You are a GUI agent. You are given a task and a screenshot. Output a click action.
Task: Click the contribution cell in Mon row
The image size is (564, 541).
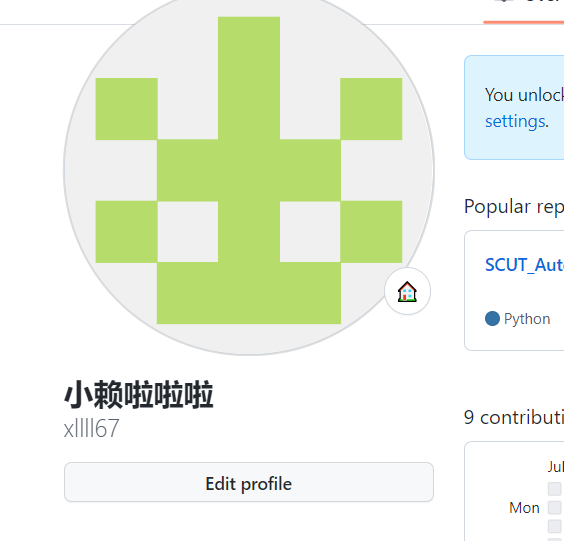coord(555,508)
